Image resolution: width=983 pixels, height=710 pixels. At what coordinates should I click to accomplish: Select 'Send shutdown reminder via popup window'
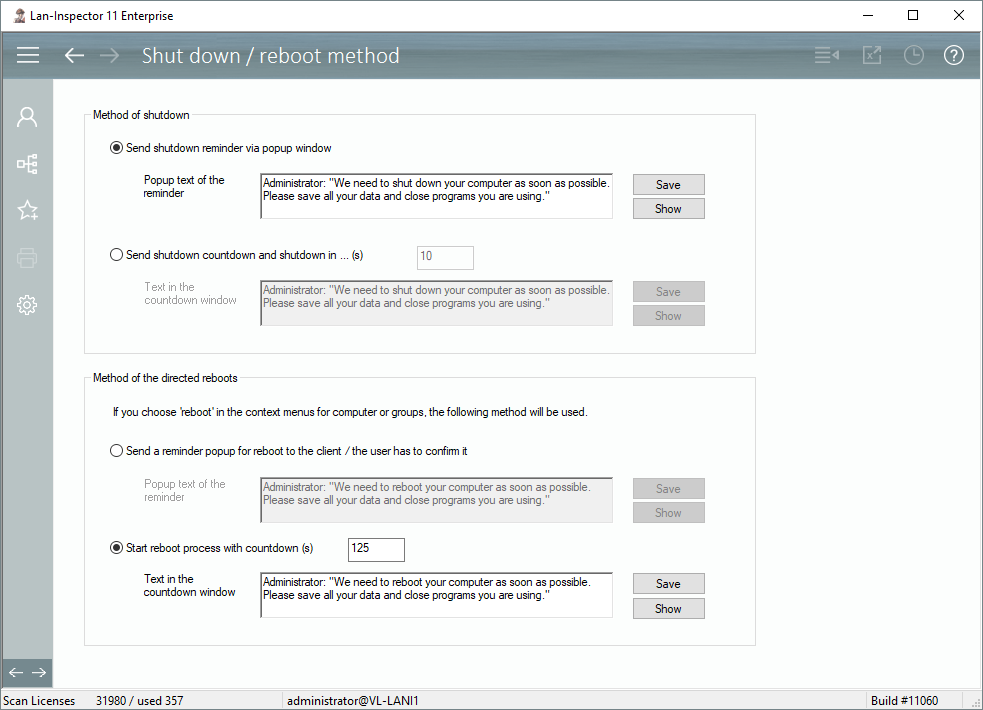117,148
